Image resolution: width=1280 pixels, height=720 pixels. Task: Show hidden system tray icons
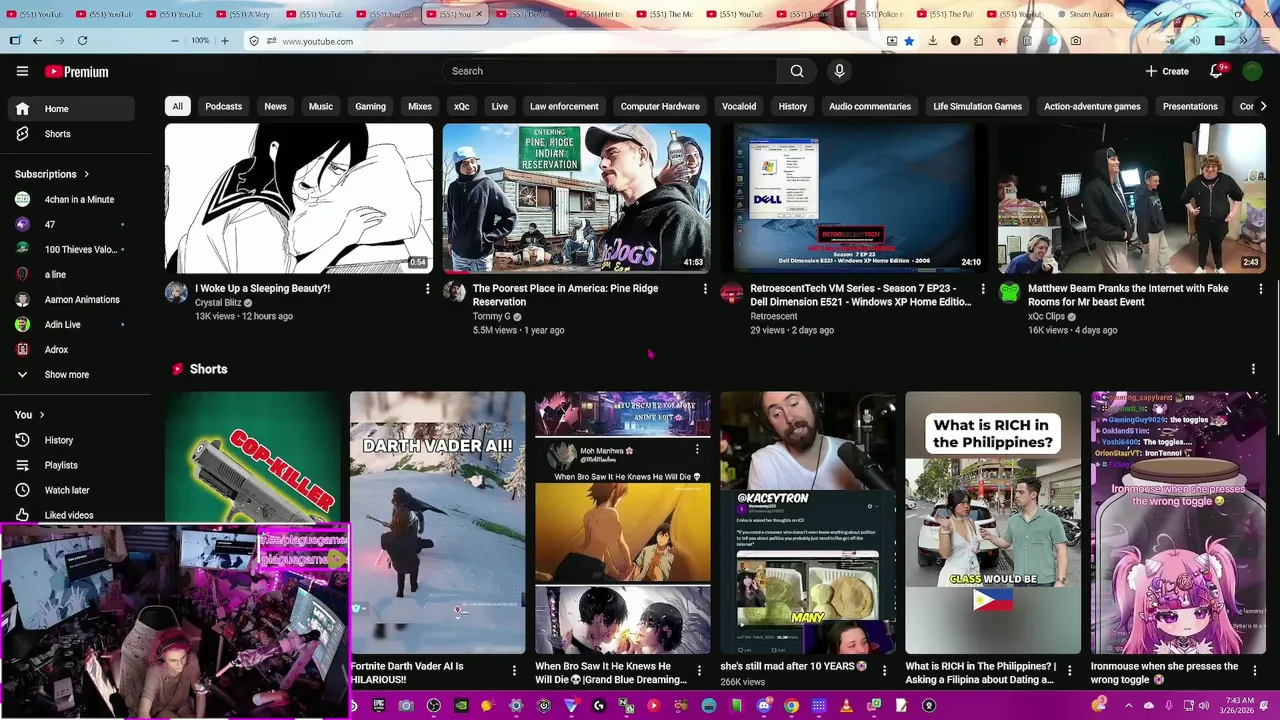coord(1129,705)
